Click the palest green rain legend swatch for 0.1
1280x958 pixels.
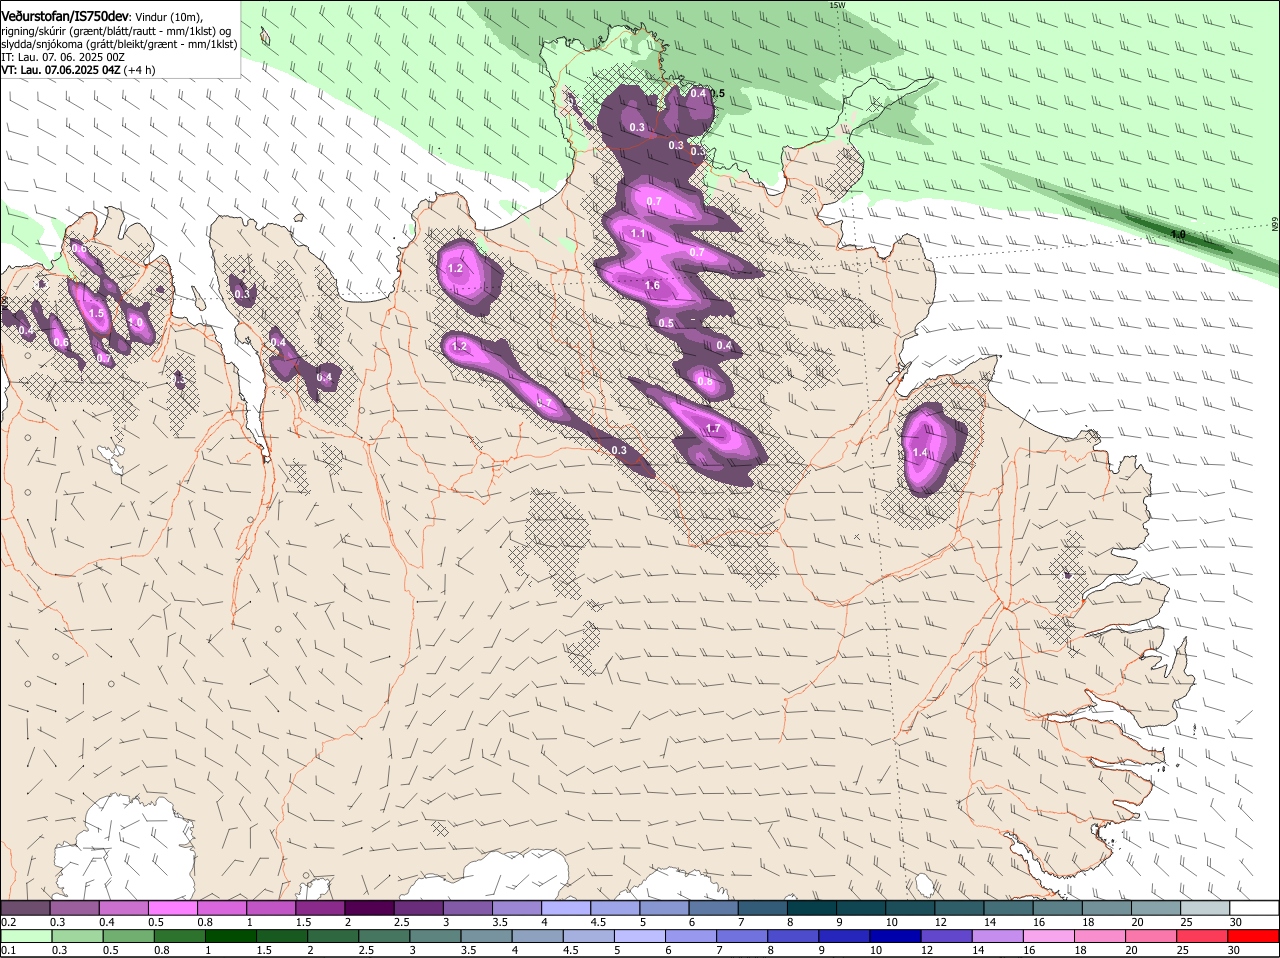click(26, 936)
